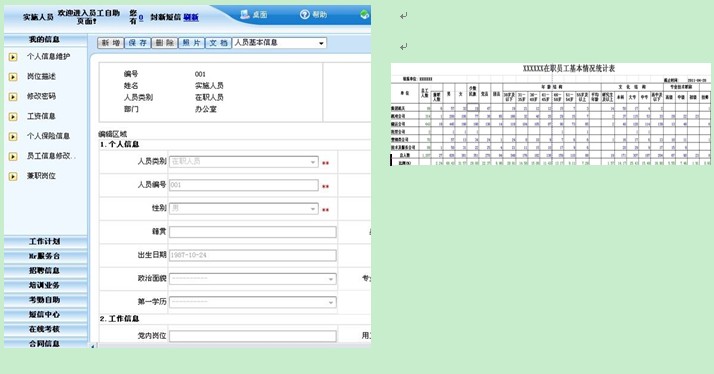Click the arrow icon beside 兼职岗位
The width and height of the screenshot is (714, 374).
tap(13, 176)
